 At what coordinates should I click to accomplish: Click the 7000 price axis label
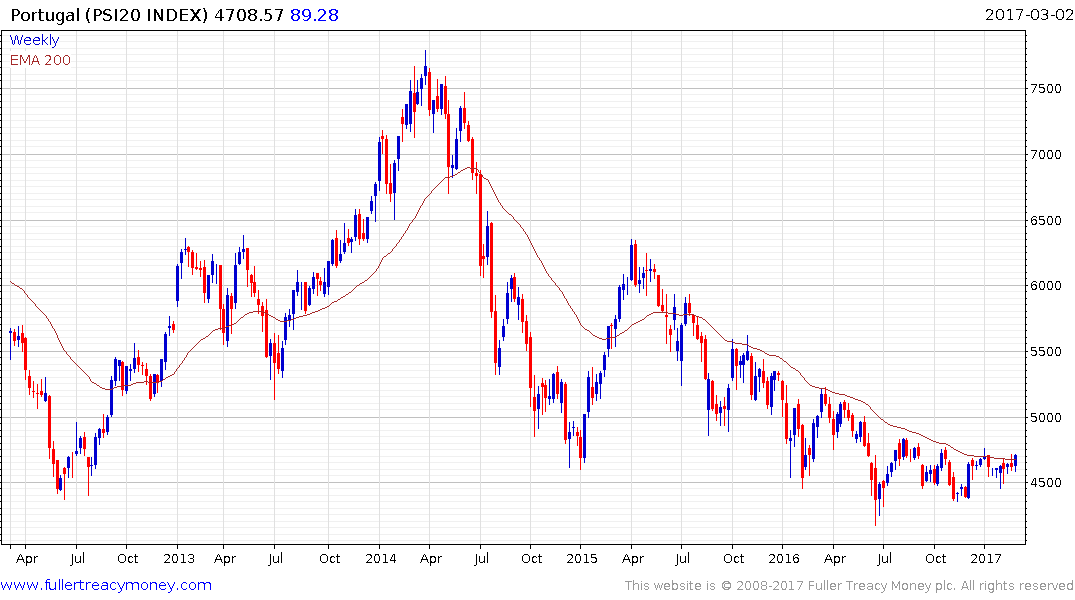tap(1046, 155)
